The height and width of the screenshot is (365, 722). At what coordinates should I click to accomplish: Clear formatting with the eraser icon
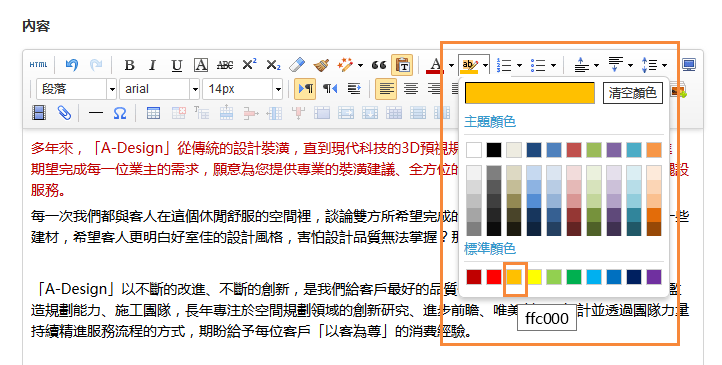coord(297,65)
